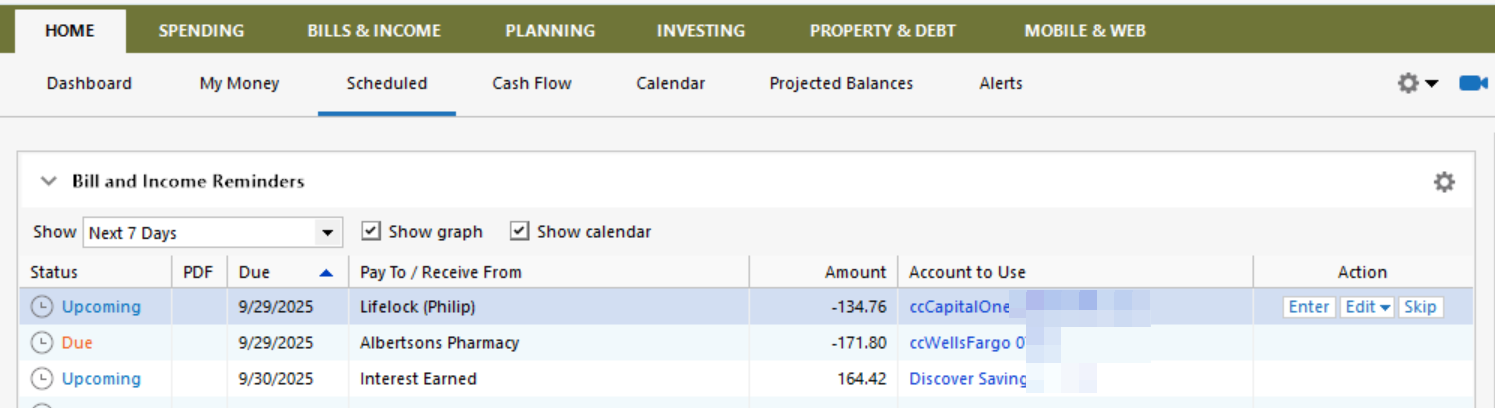The width and height of the screenshot is (1495, 408).
Task: Open the Cash Flow subtab
Action: click(532, 84)
